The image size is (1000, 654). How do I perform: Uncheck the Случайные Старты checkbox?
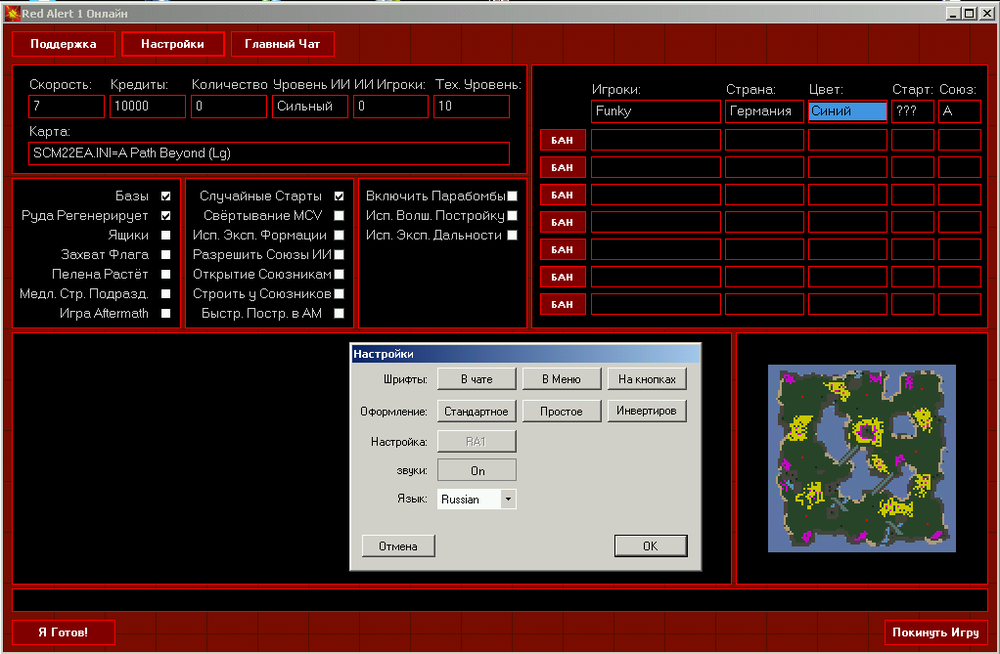click(339, 197)
